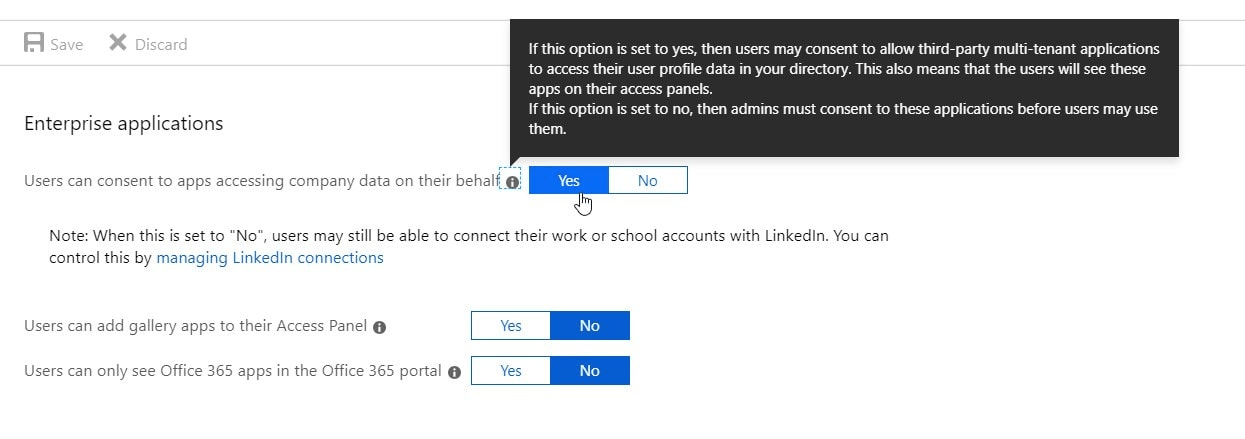This screenshot has height=439, width=1245.
Task: Click the X icon beside Discard
Action: (118, 43)
